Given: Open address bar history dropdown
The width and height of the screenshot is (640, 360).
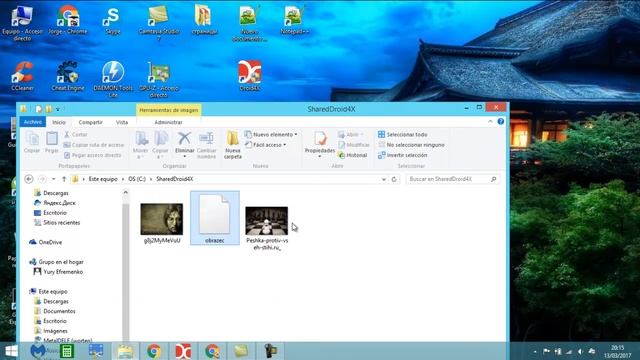Looking at the screenshot, I should 384,179.
